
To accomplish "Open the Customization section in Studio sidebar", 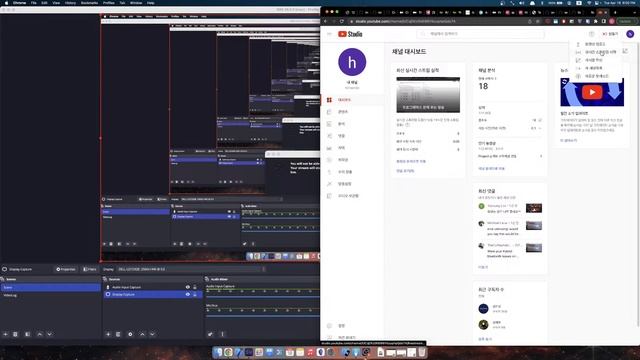I will (352, 184).
